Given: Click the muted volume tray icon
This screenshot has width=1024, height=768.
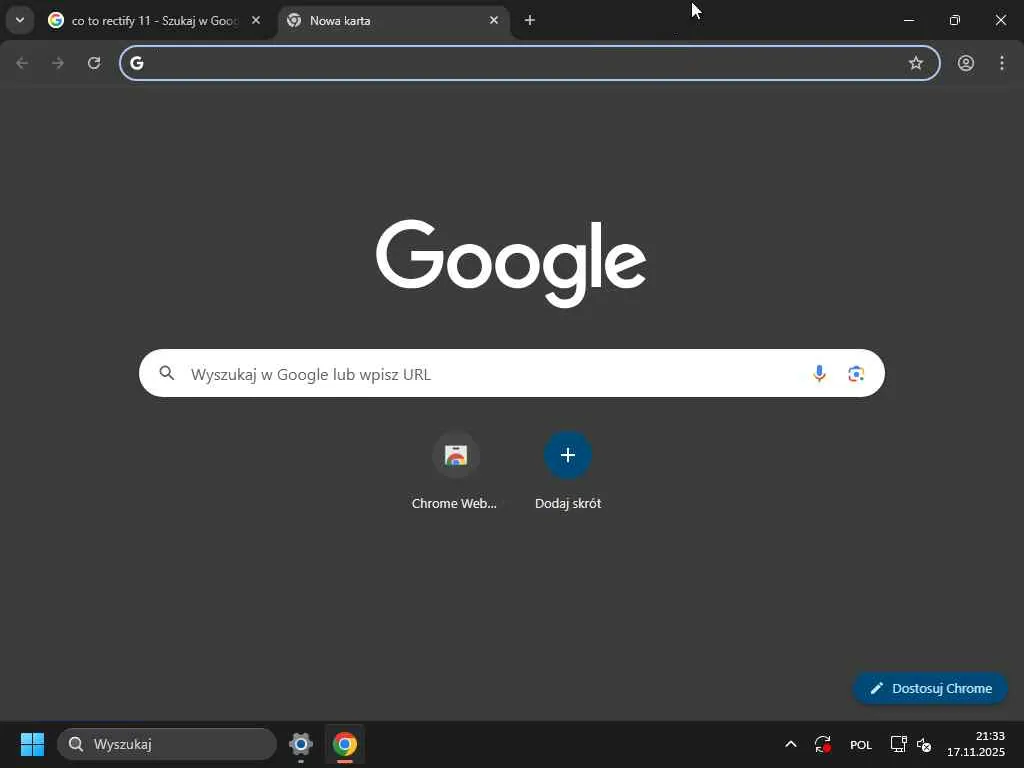Looking at the screenshot, I should [924, 744].
